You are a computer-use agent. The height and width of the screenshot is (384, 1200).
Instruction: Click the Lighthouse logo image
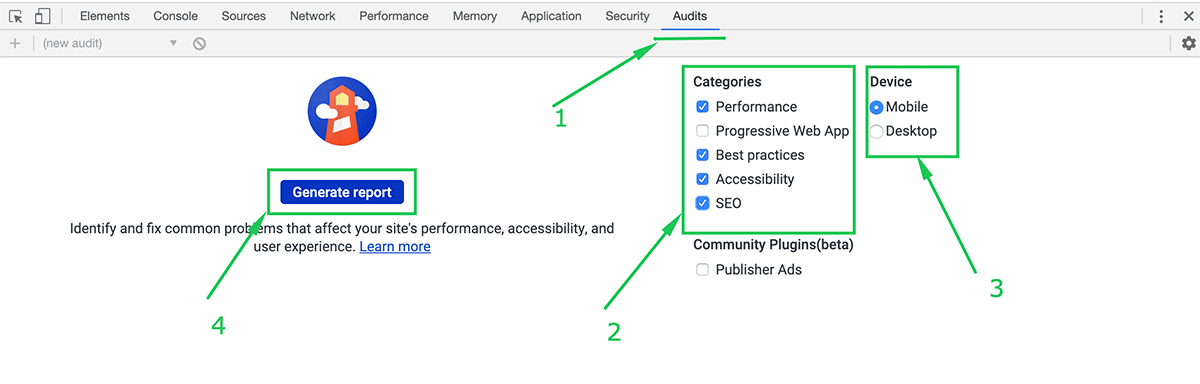(342, 112)
